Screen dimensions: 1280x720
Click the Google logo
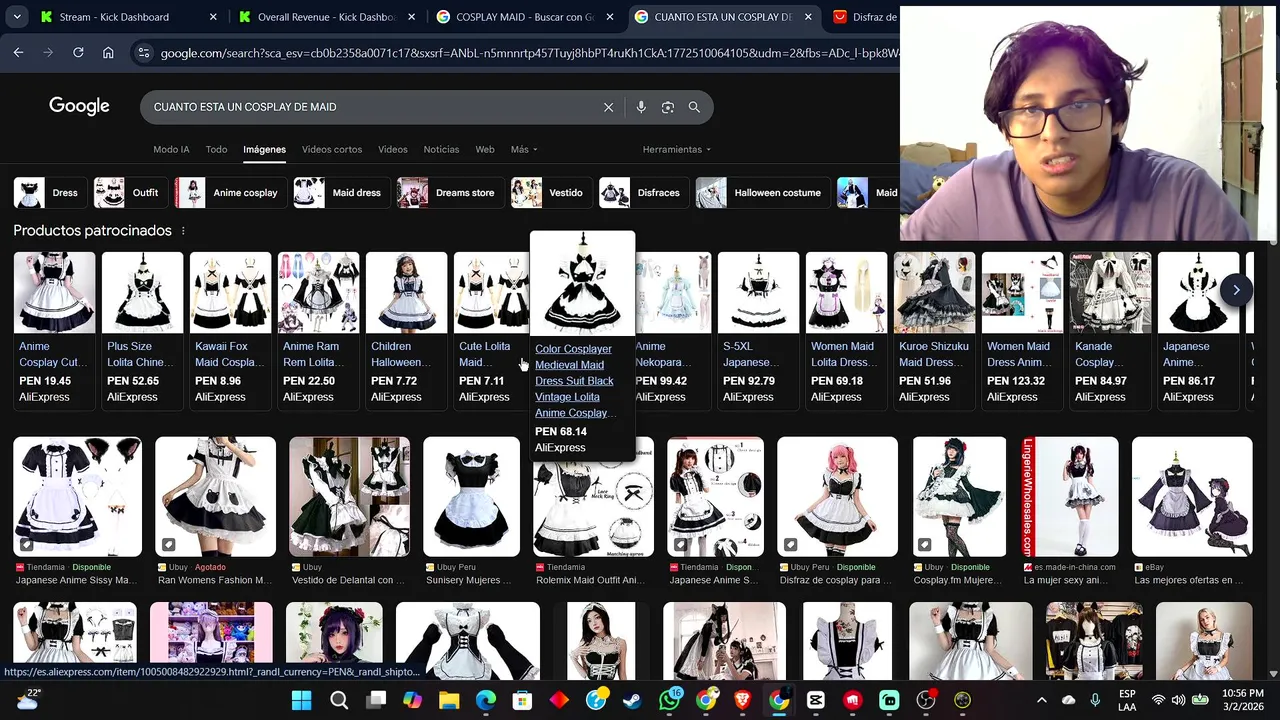pos(79,106)
